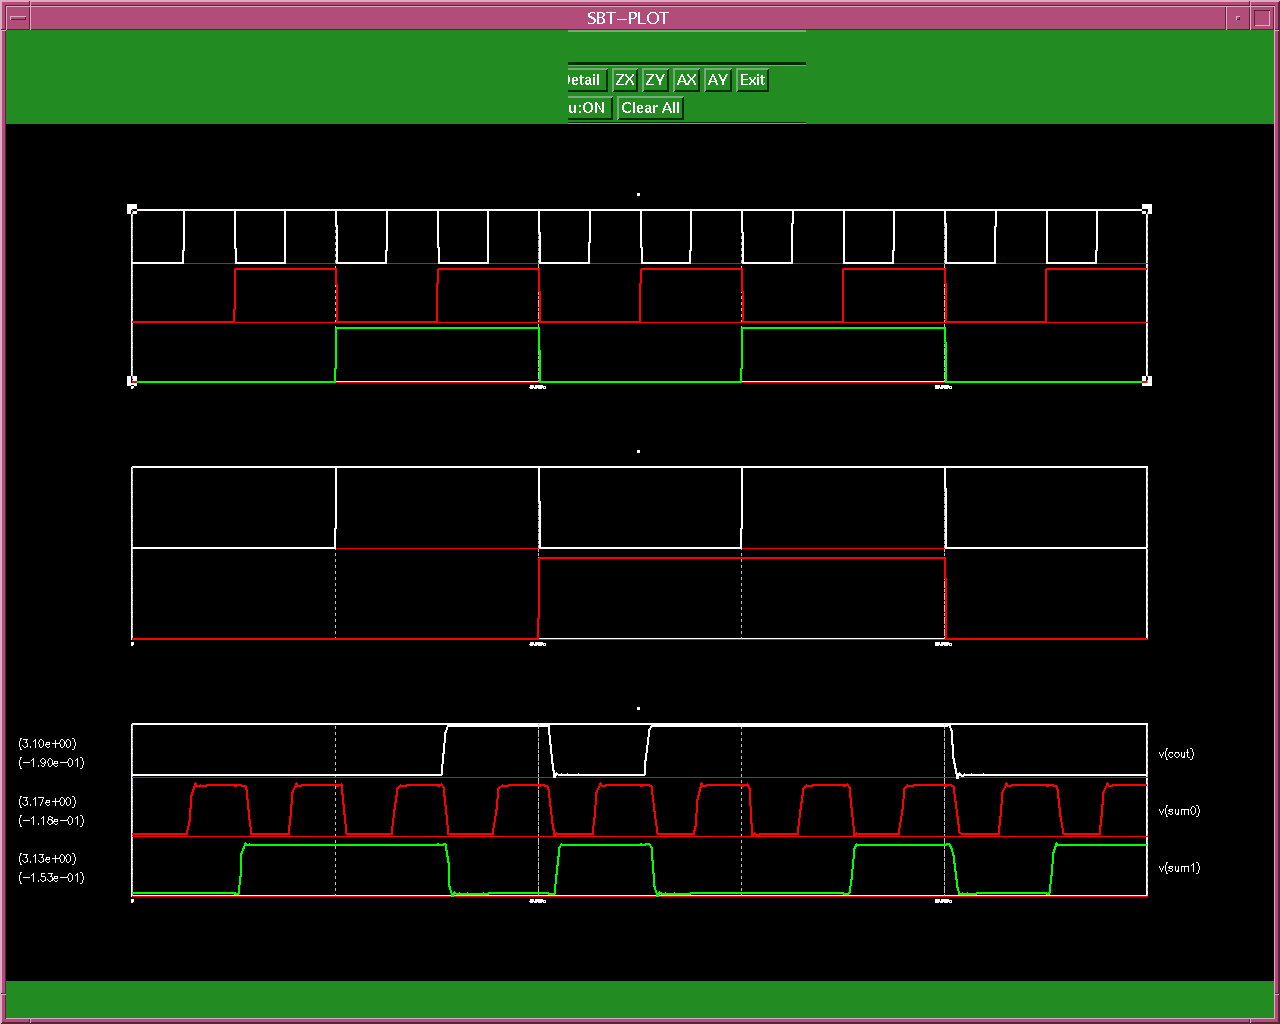Click the v(sum1) range values on left
This screenshot has width=1280, height=1024.
point(51,868)
